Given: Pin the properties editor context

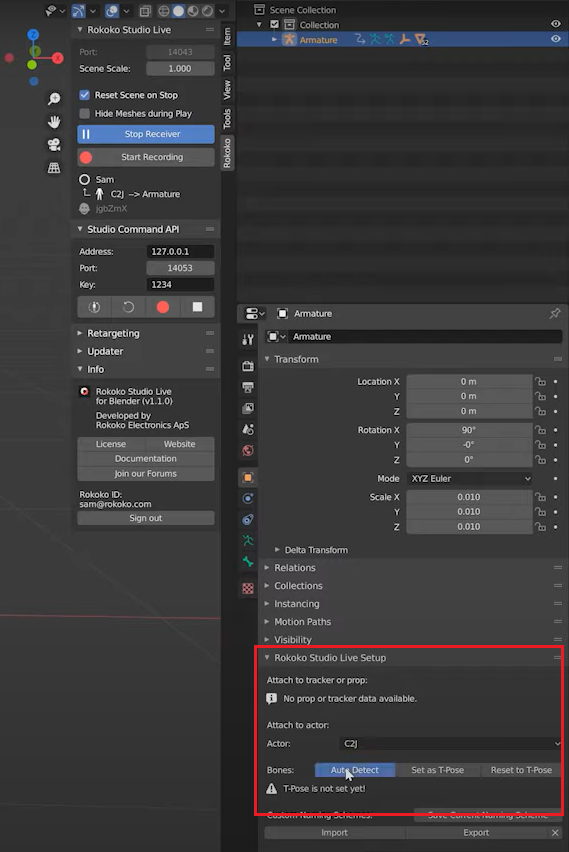Looking at the screenshot, I should pos(555,313).
